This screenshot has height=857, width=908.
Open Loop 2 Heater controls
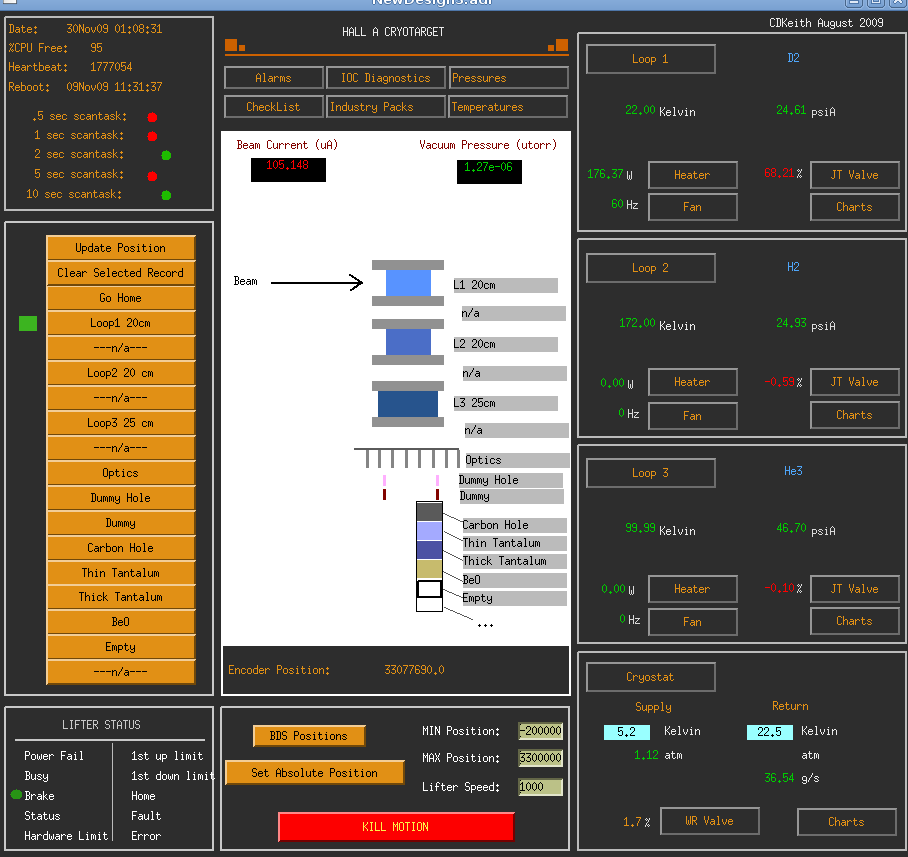(x=693, y=382)
